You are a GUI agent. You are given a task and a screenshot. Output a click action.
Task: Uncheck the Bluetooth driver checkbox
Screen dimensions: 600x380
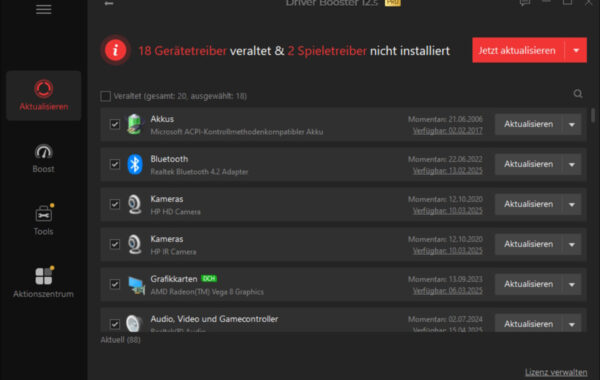pyautogui.click(x=115, y=165)
